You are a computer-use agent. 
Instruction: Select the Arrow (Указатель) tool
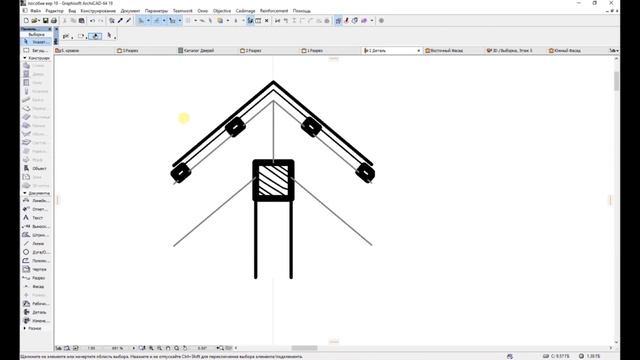pyautogui.click(x=36, y=42)
